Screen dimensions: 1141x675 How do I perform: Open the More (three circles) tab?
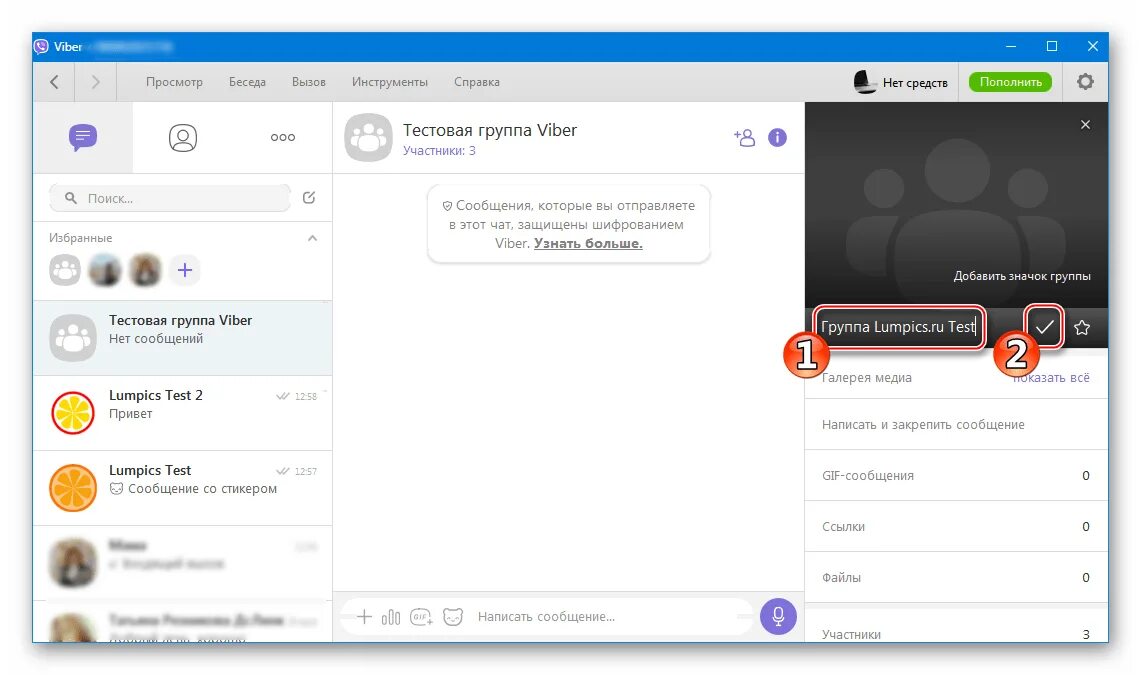pos(282,137)
